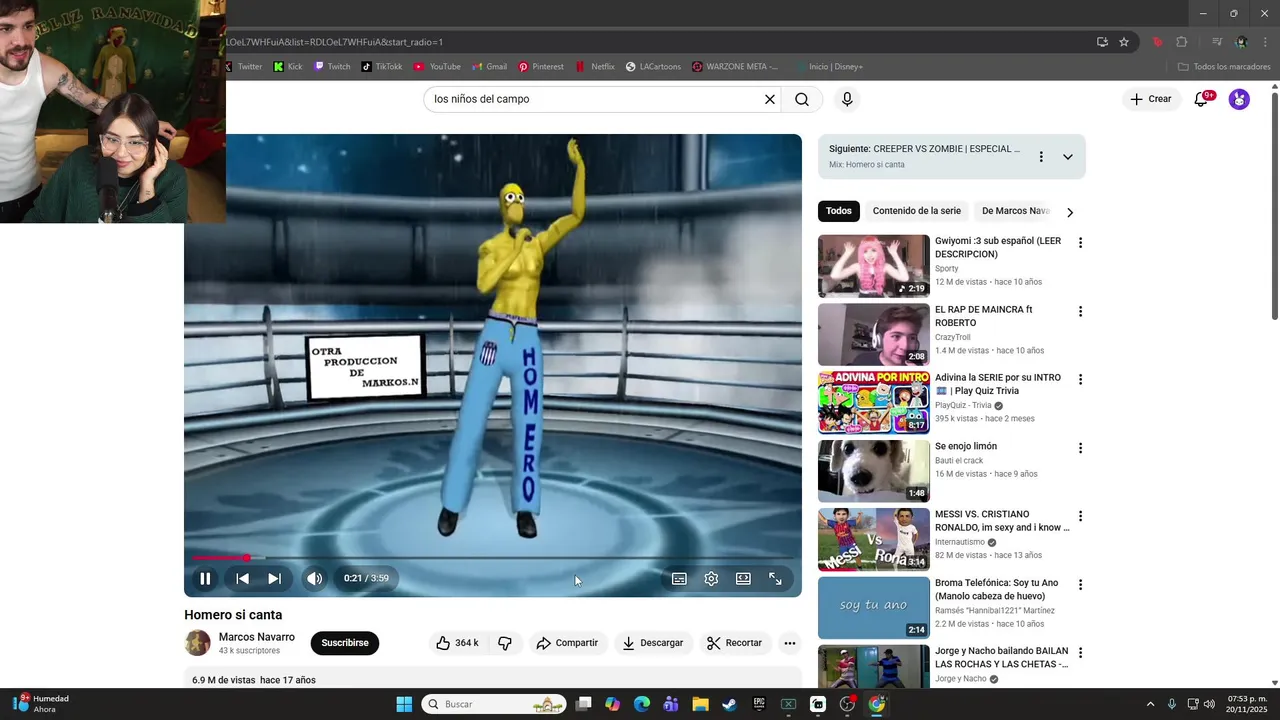Open options for Se enojo limón video
The width and height of the screenshot is (1280, 720).
pyautogui.click(x=1080, y=448)
